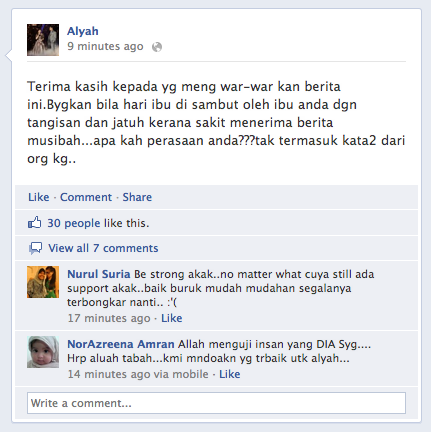Click the Comment link under post
The image size is (431, 432).
pyautogui.click(x=86, y=197)
